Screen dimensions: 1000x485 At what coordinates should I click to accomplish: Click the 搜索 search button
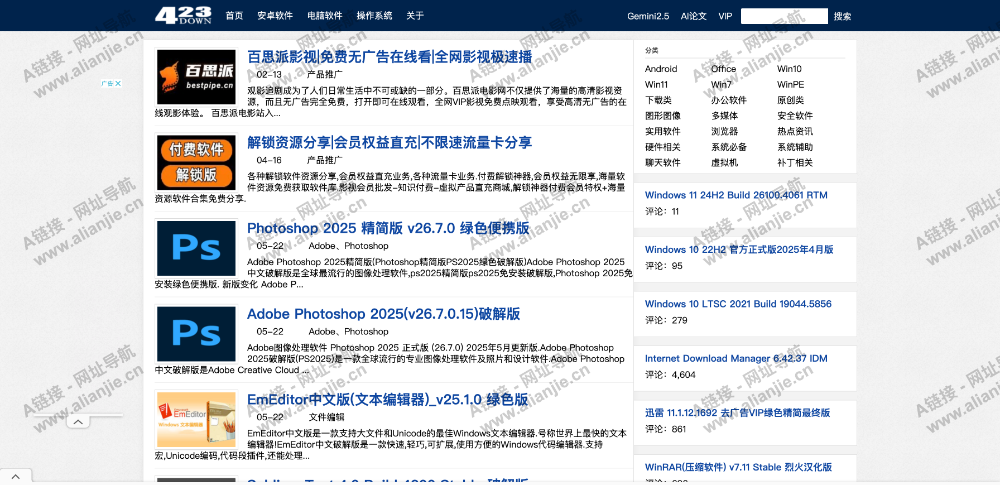coord(842,16)
